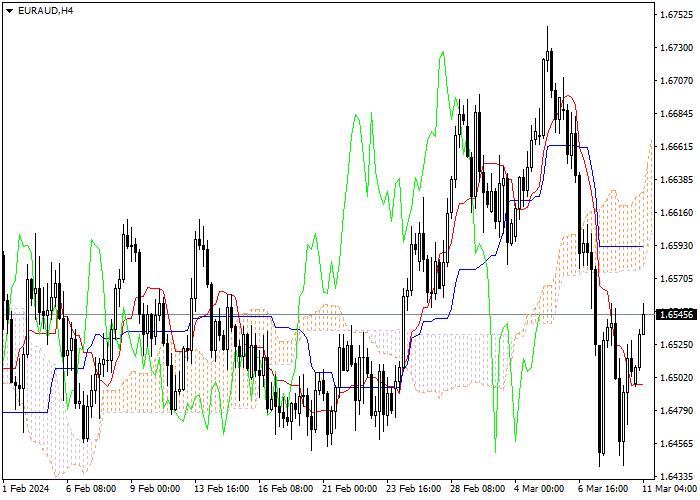Screen dimensions: 700x500
Task: Click the 13 Feb 16:00 time label
Action: pyautogui.click(x=221, y=488)
